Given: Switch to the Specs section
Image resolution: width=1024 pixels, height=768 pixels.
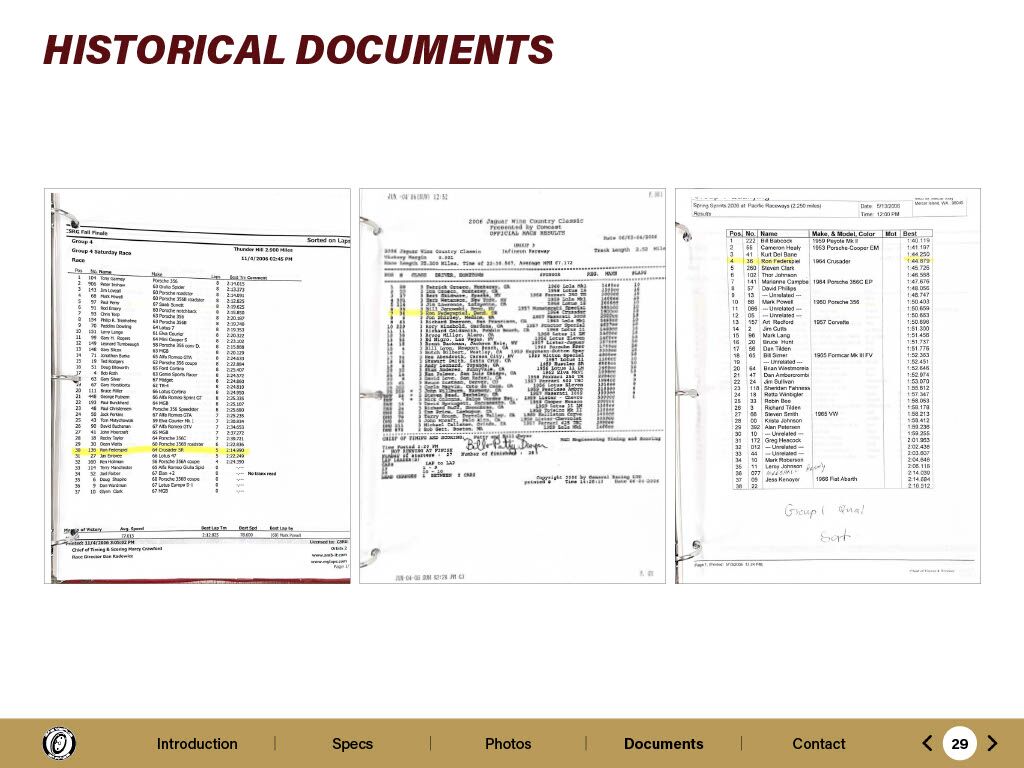Looking at the screenshot, I should point(352,743).
